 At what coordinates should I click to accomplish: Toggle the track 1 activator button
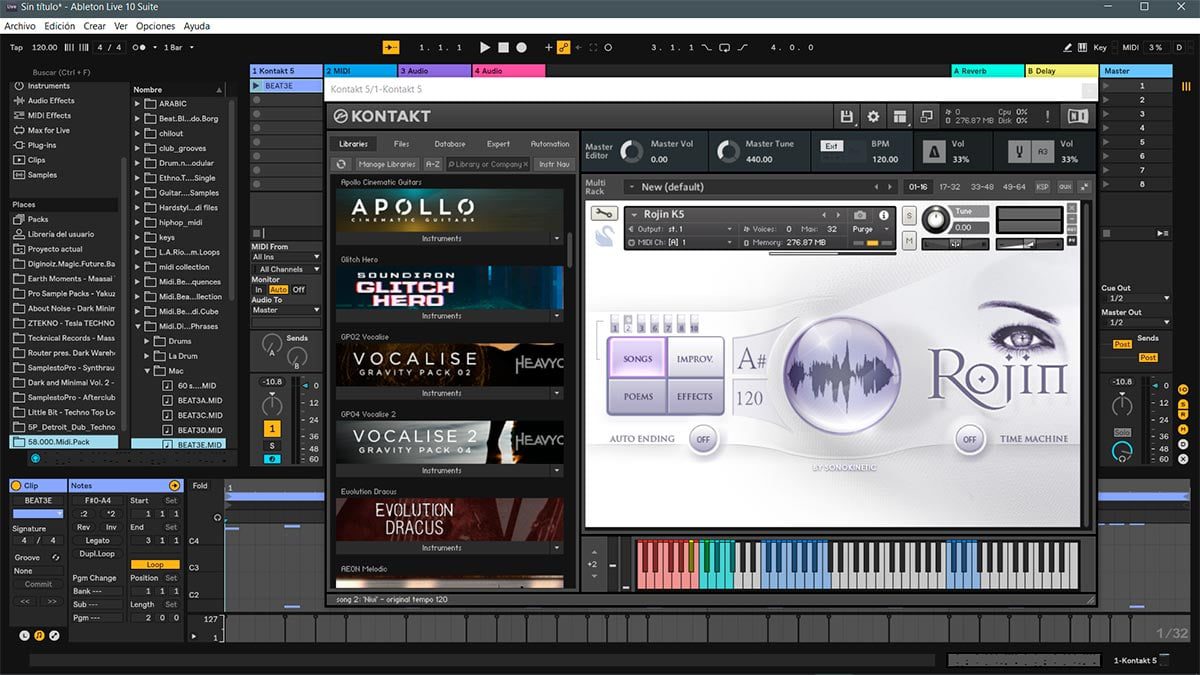272,429
